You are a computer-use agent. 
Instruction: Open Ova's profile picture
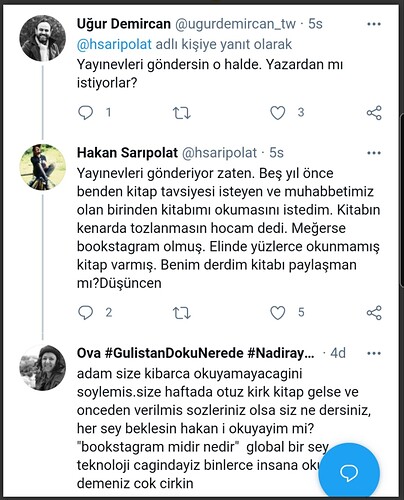click(x=43, y=368)
